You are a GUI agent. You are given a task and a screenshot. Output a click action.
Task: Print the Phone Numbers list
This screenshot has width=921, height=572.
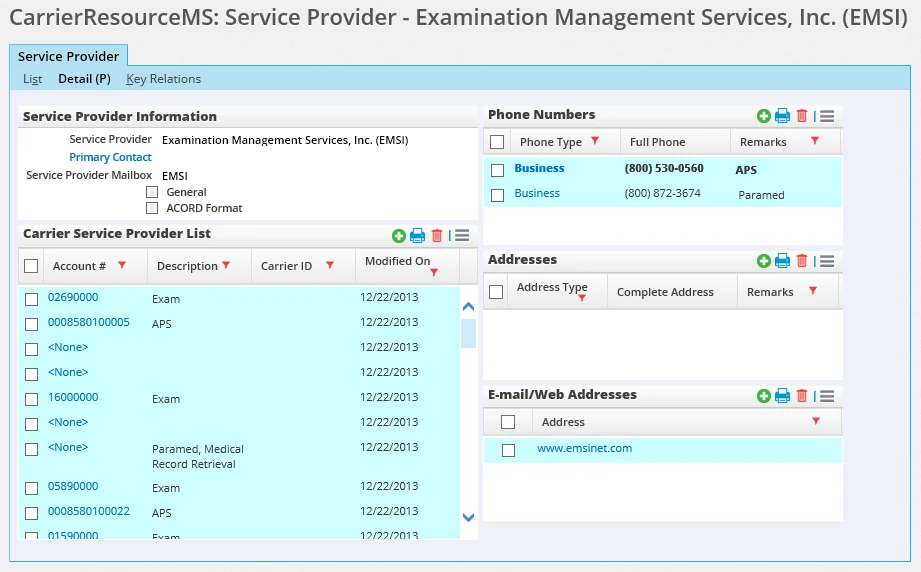[782, 116]
